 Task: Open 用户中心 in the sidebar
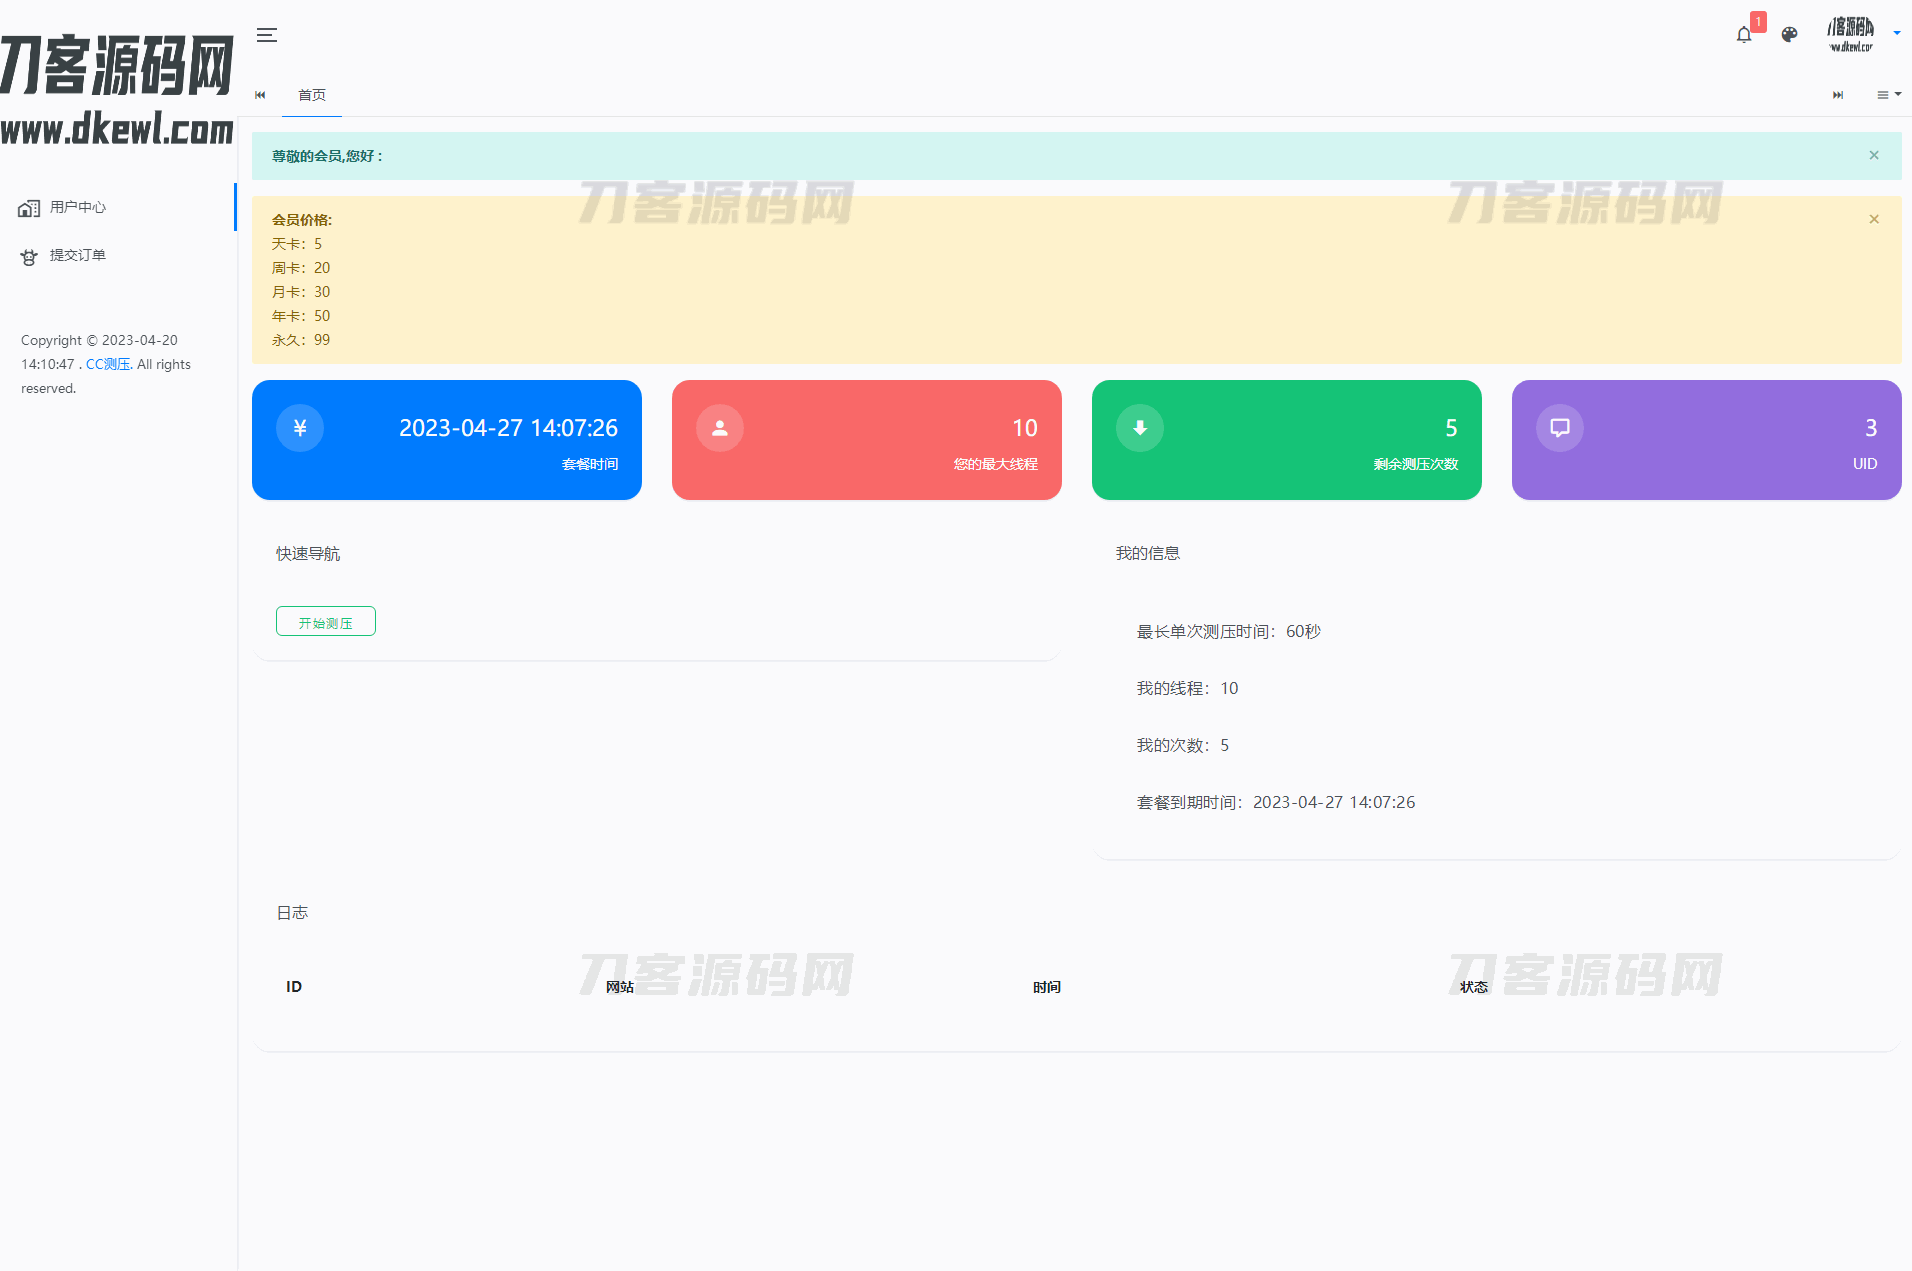pyautogui.click(x=78, y=207)
